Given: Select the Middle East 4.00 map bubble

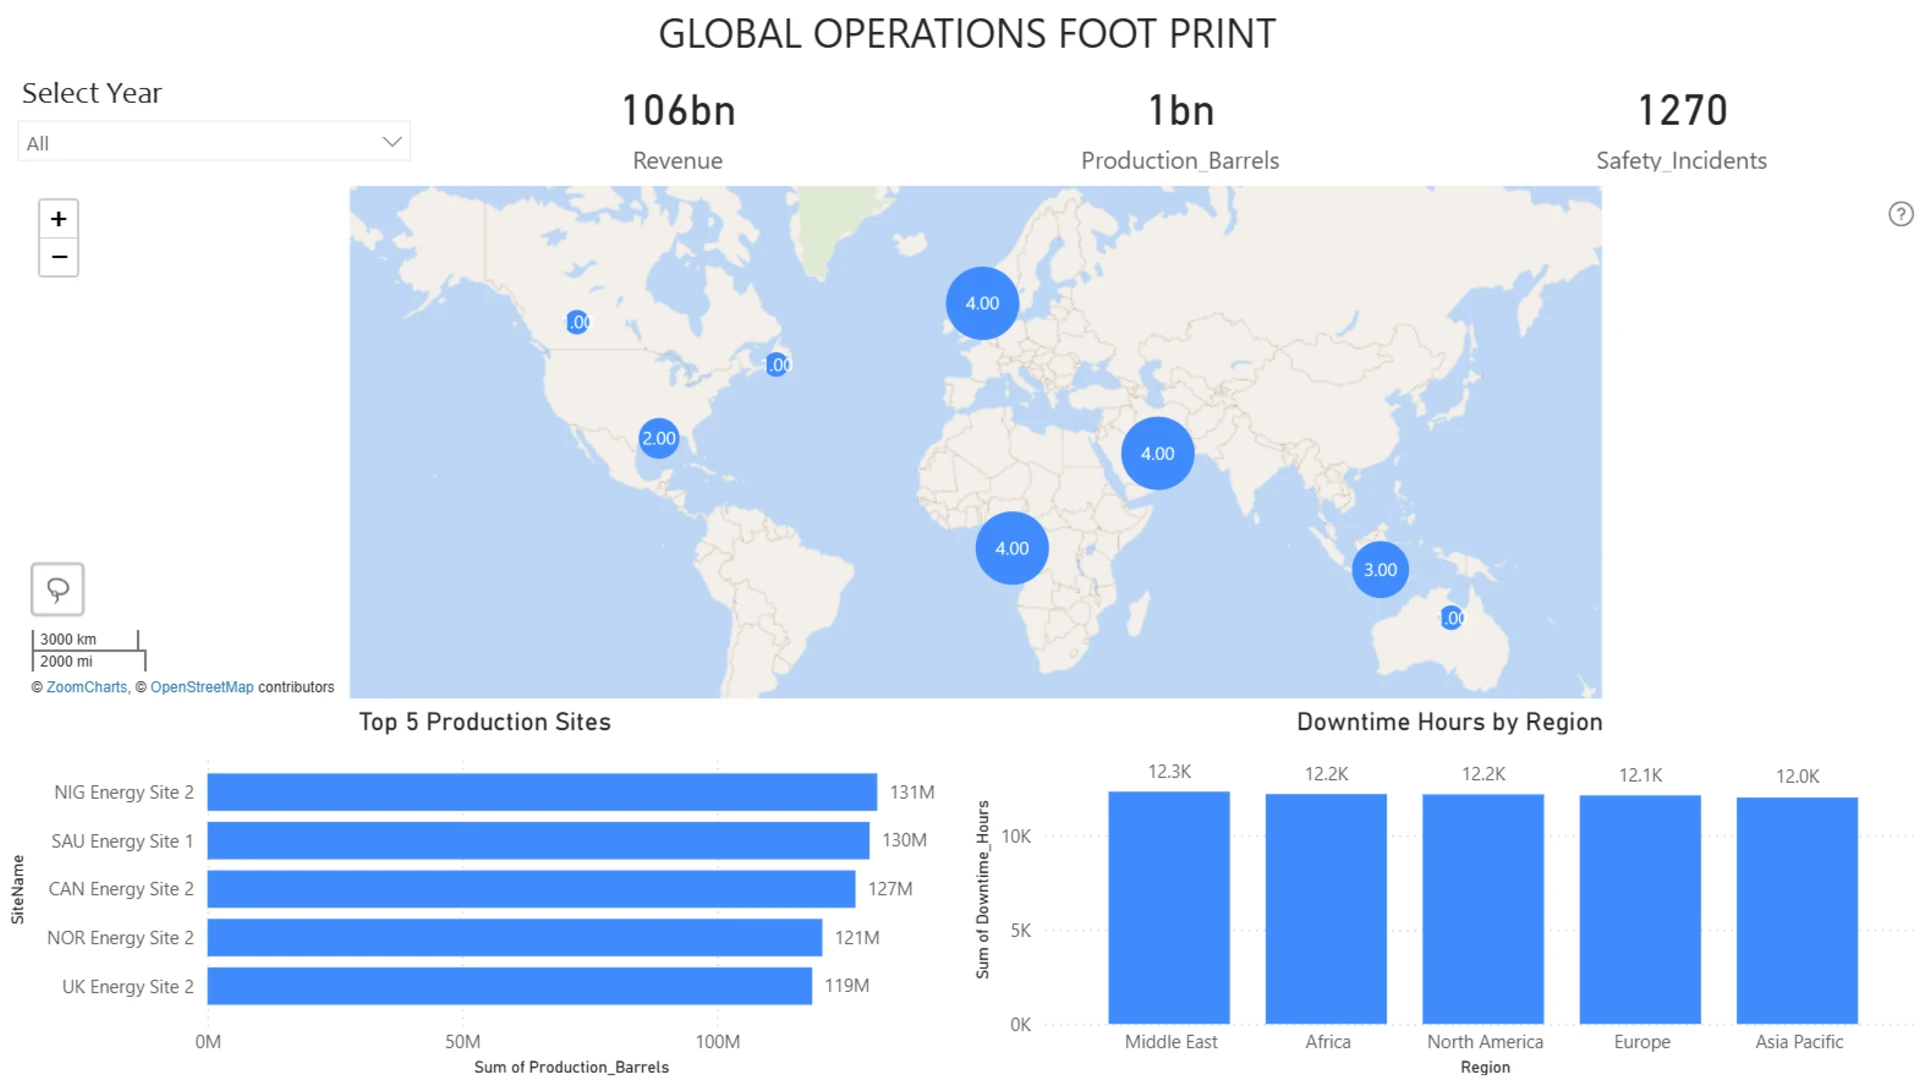Looking at the screenshot, I should 1157,453.
